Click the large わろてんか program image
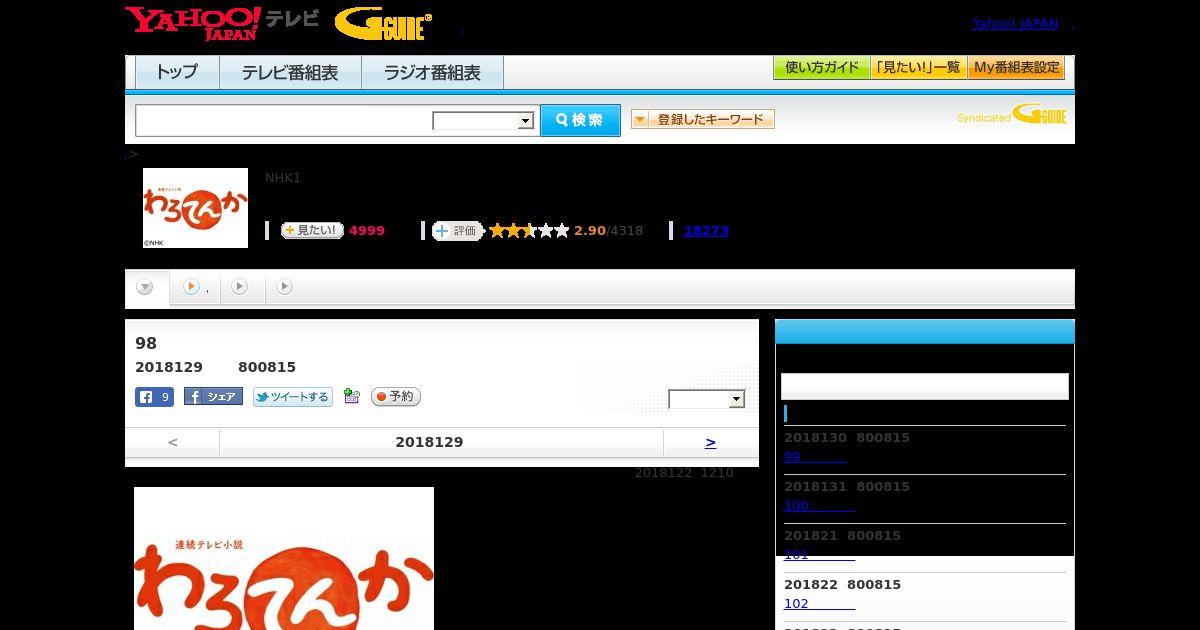 coord(284,558)
